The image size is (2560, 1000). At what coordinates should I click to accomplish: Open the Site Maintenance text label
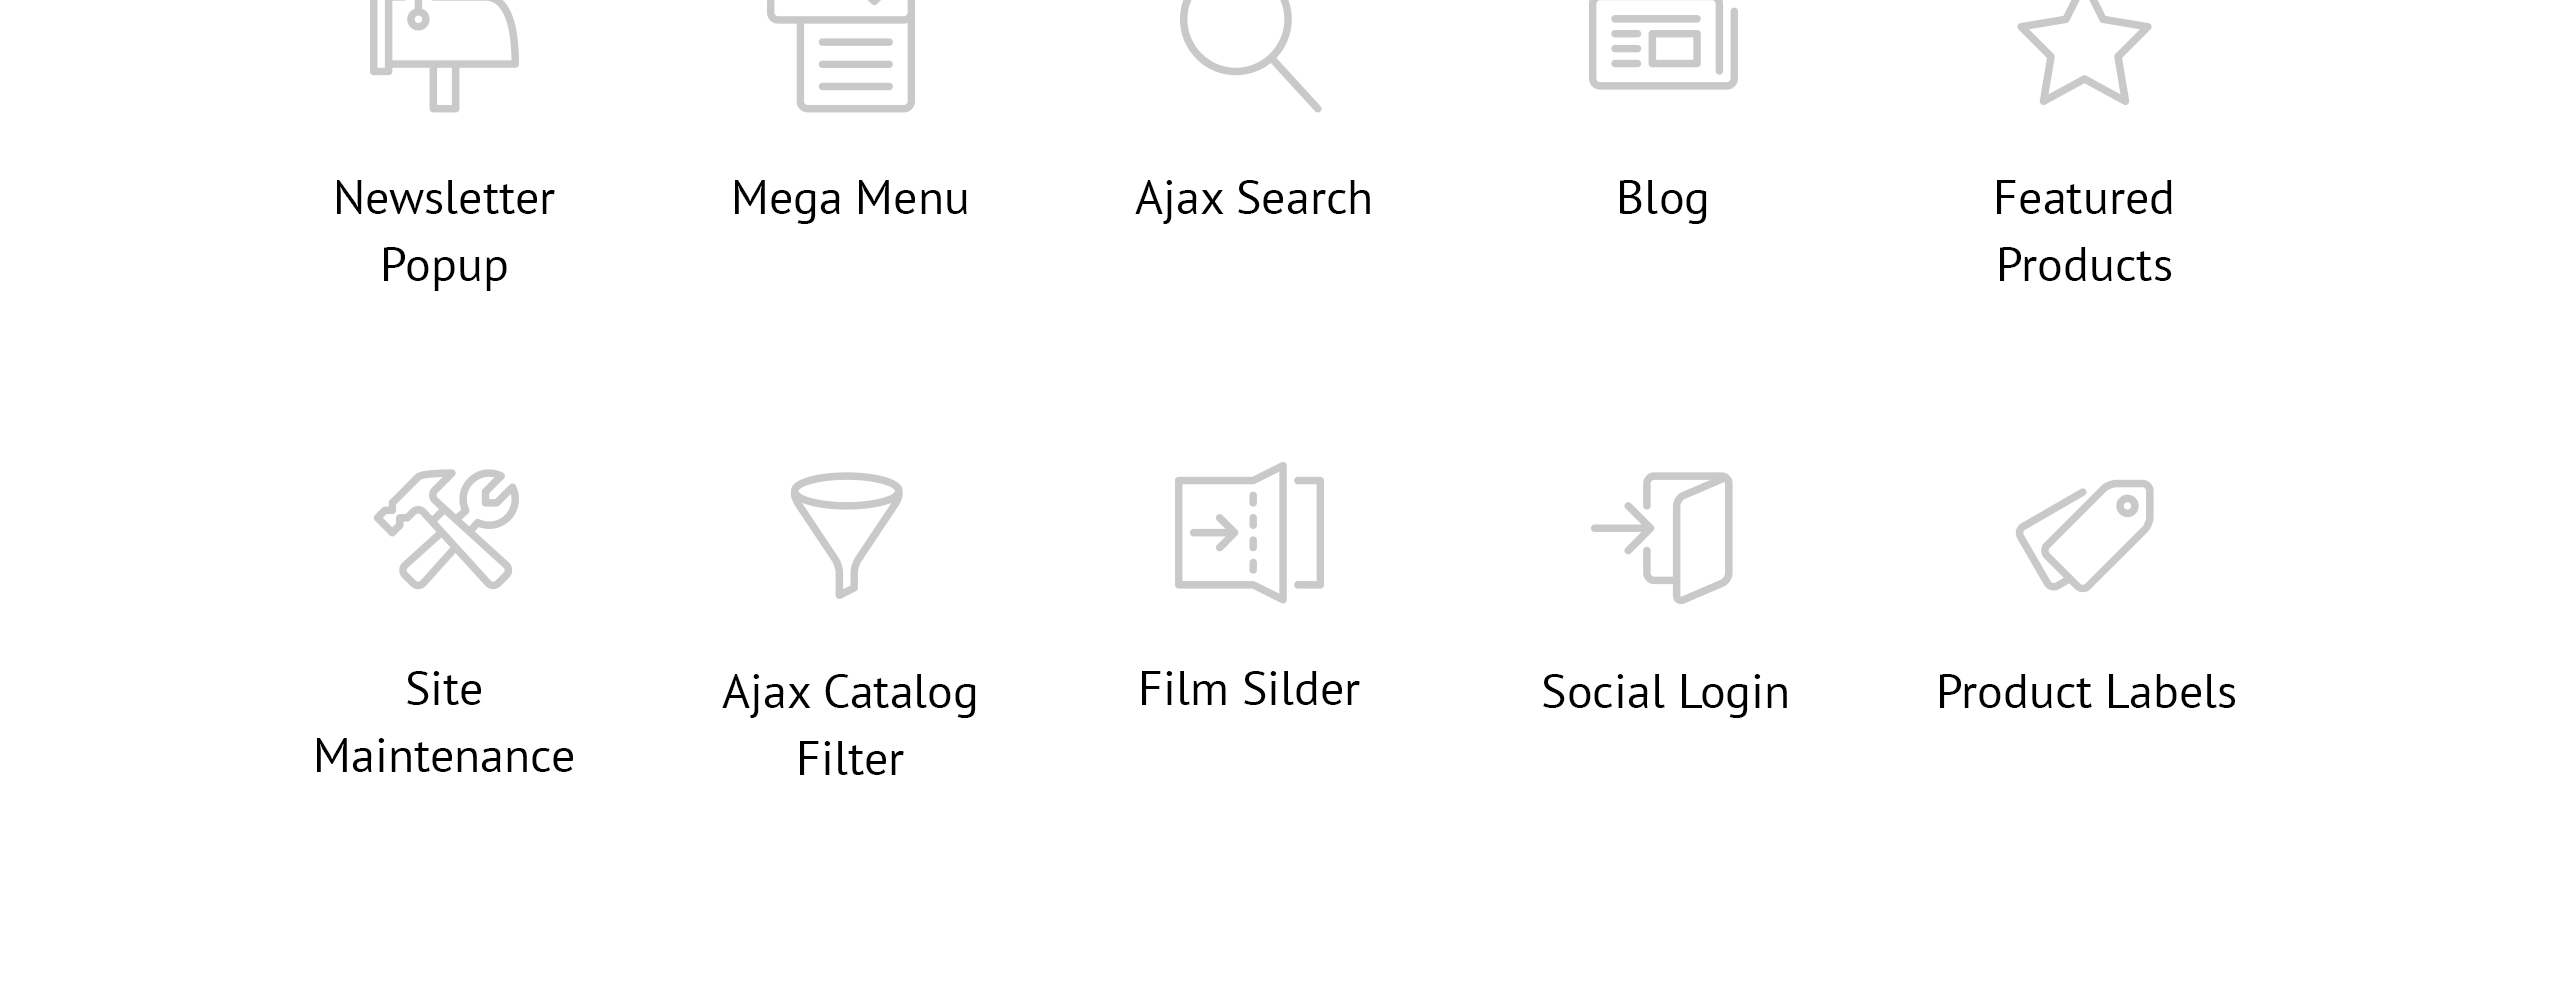(444, 723)
